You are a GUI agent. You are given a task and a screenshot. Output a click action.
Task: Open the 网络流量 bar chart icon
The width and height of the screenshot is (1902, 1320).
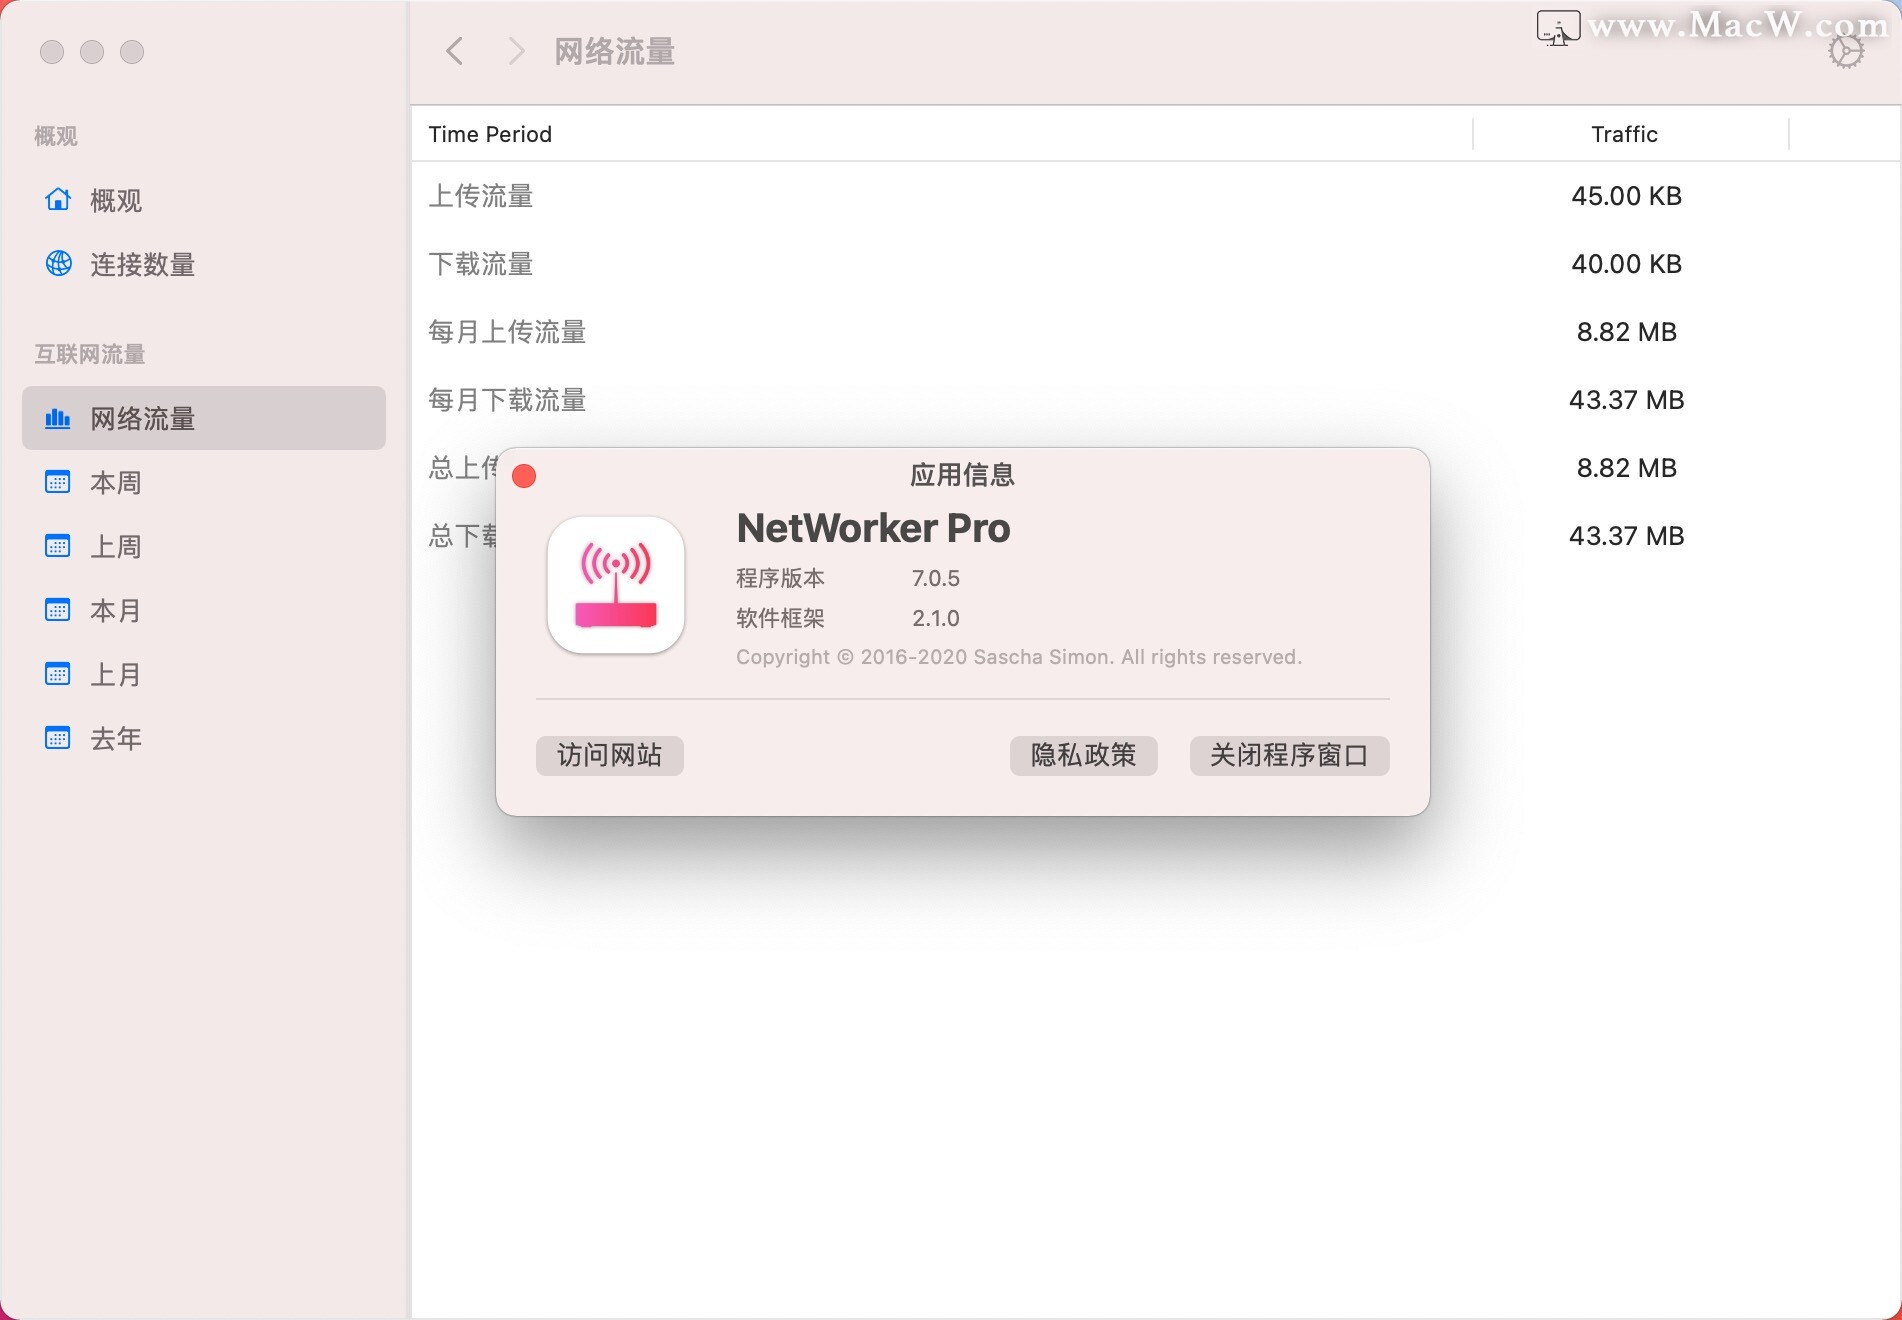tap(57, 418)
